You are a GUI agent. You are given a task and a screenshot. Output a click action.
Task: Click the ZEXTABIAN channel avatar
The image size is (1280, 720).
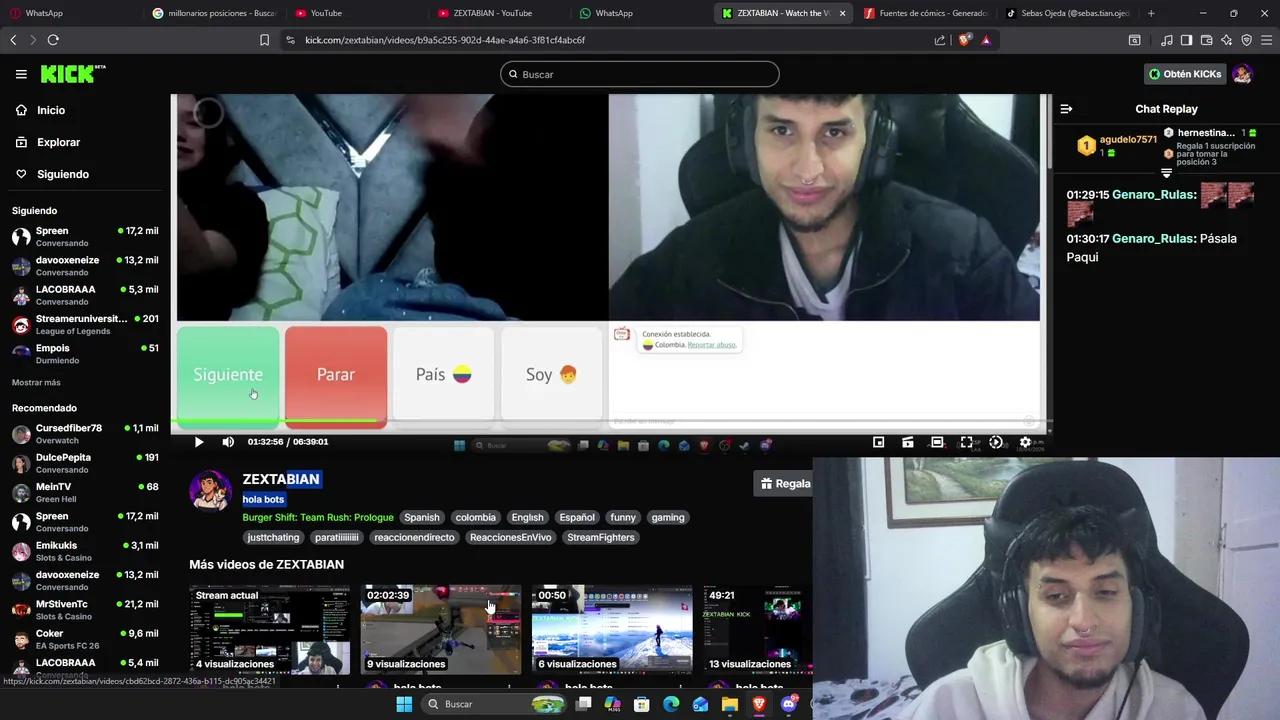(x=211, y=490)
